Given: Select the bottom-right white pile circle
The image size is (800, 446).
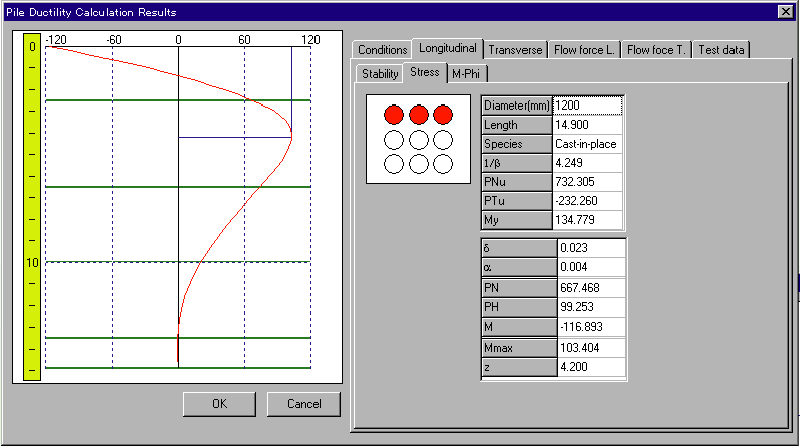Looking at the screenshot, I should pos(443,163).
